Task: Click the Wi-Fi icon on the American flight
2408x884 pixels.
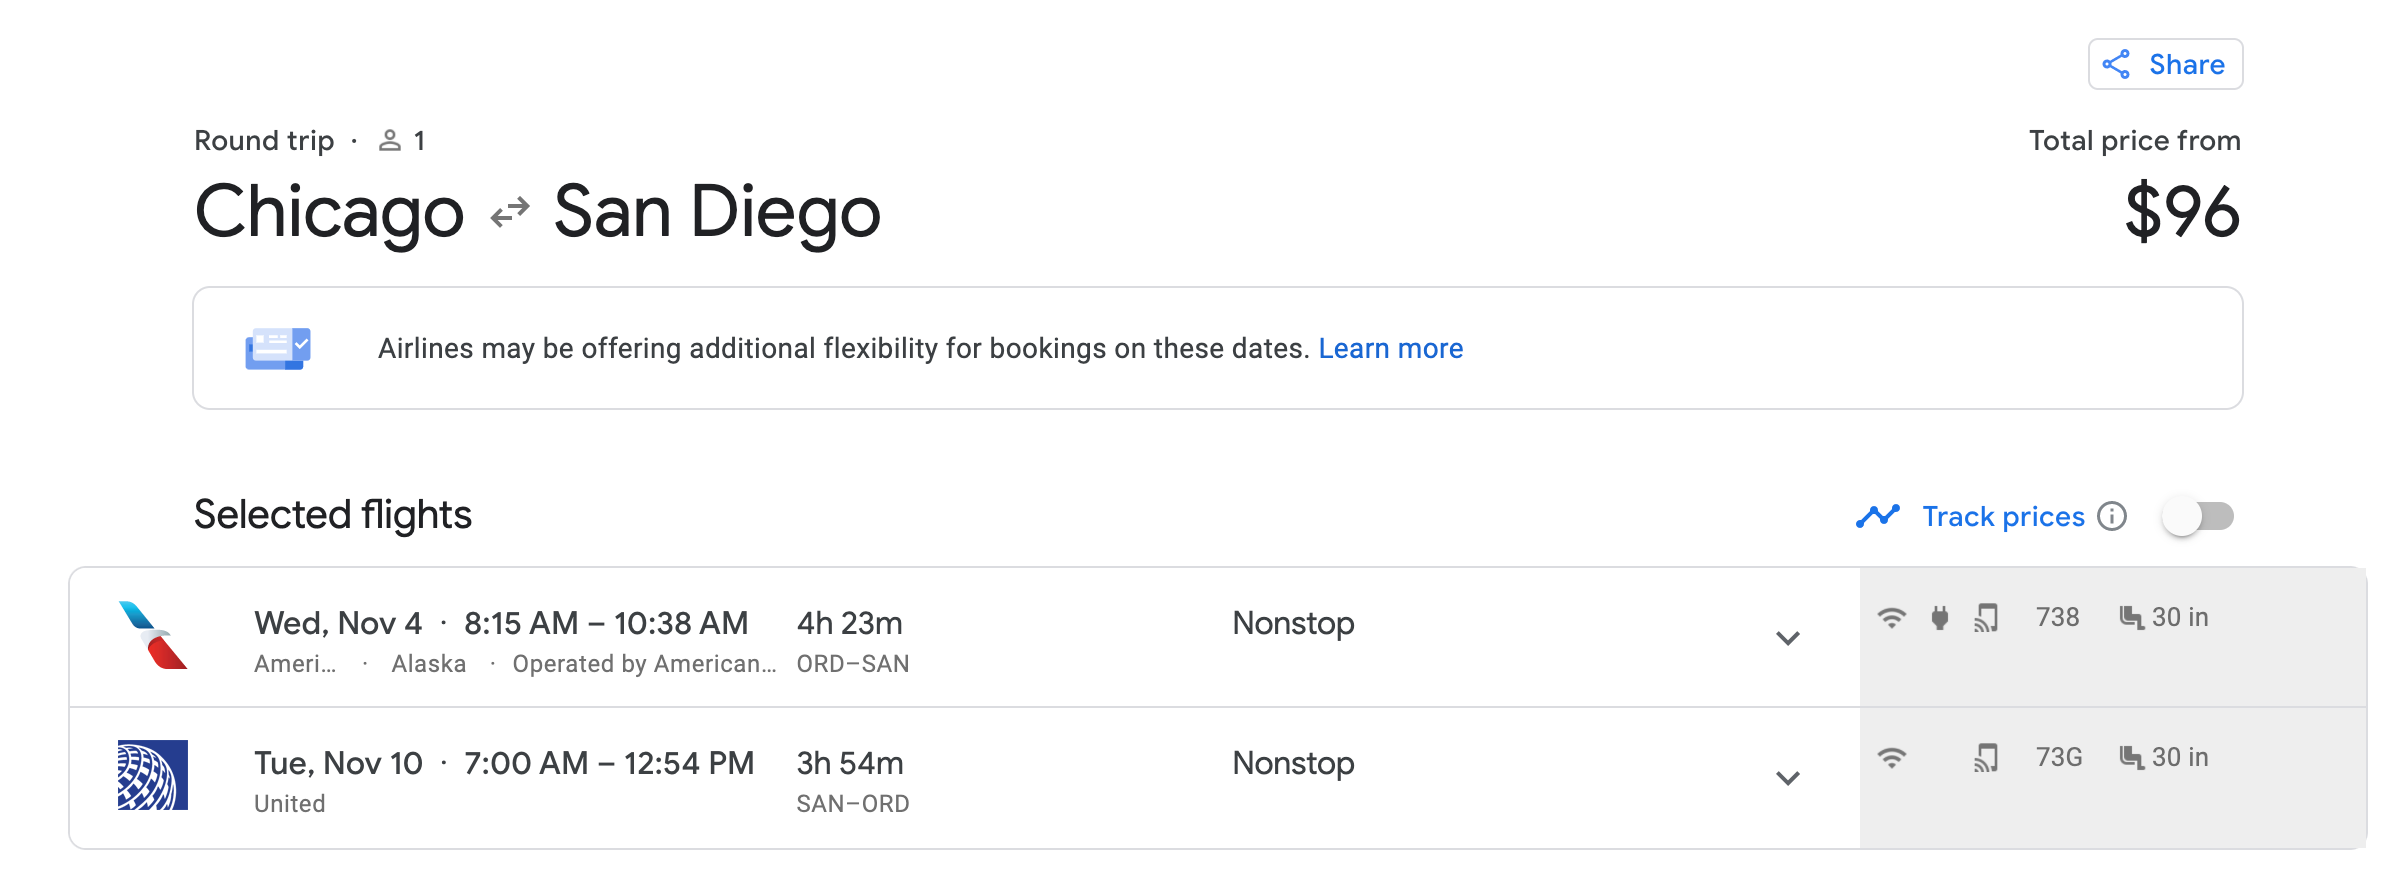Action: coord(1891,618)
